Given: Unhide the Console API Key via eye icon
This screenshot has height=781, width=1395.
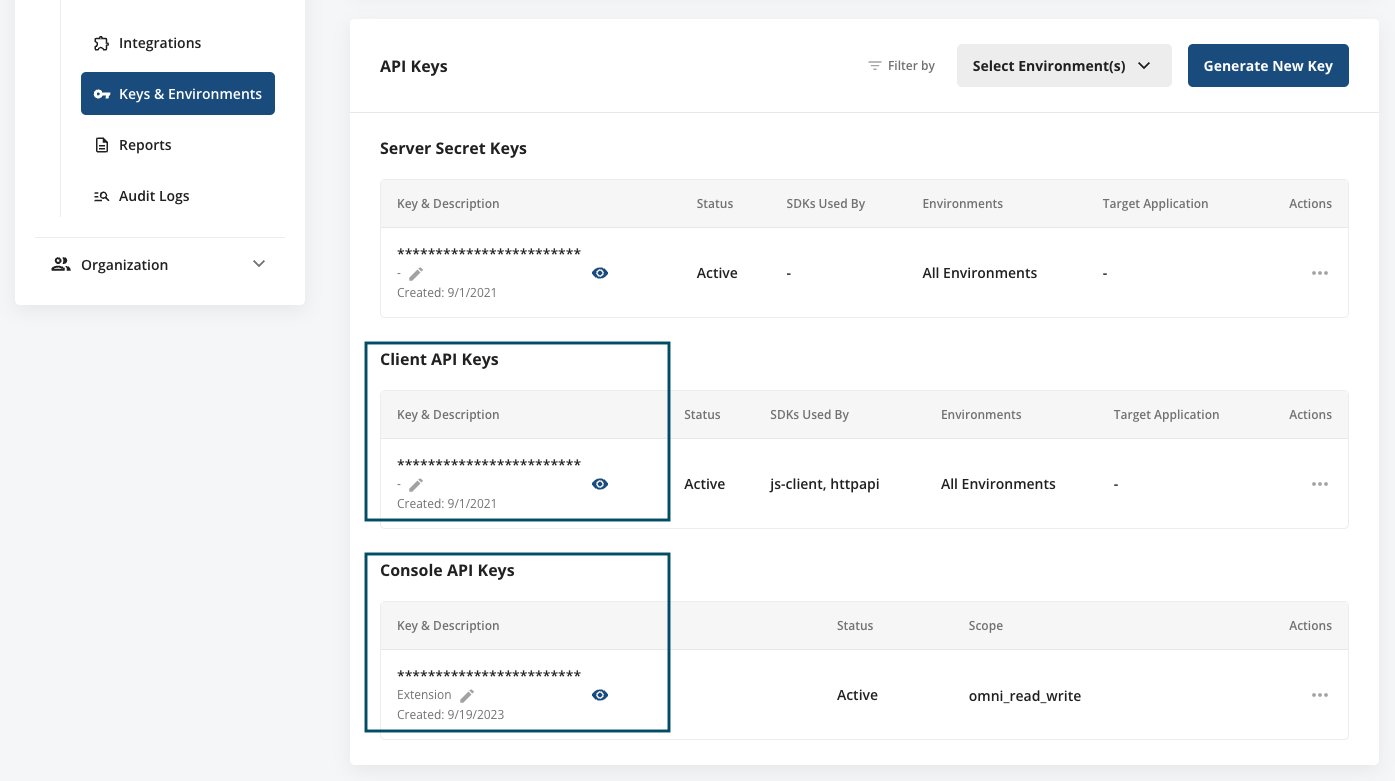Looking at the screenshot, I should point(600,694).
